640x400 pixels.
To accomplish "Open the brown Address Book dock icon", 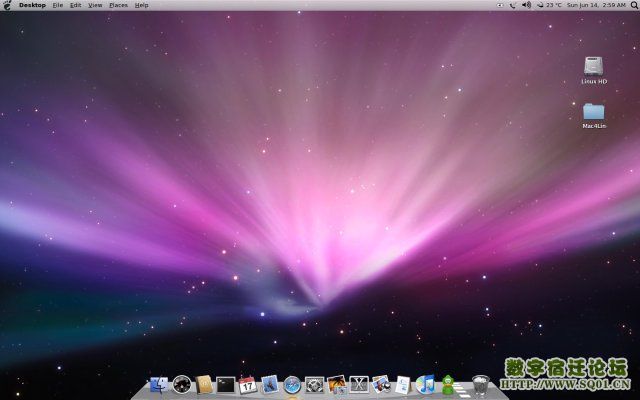I will click(204, 384).
